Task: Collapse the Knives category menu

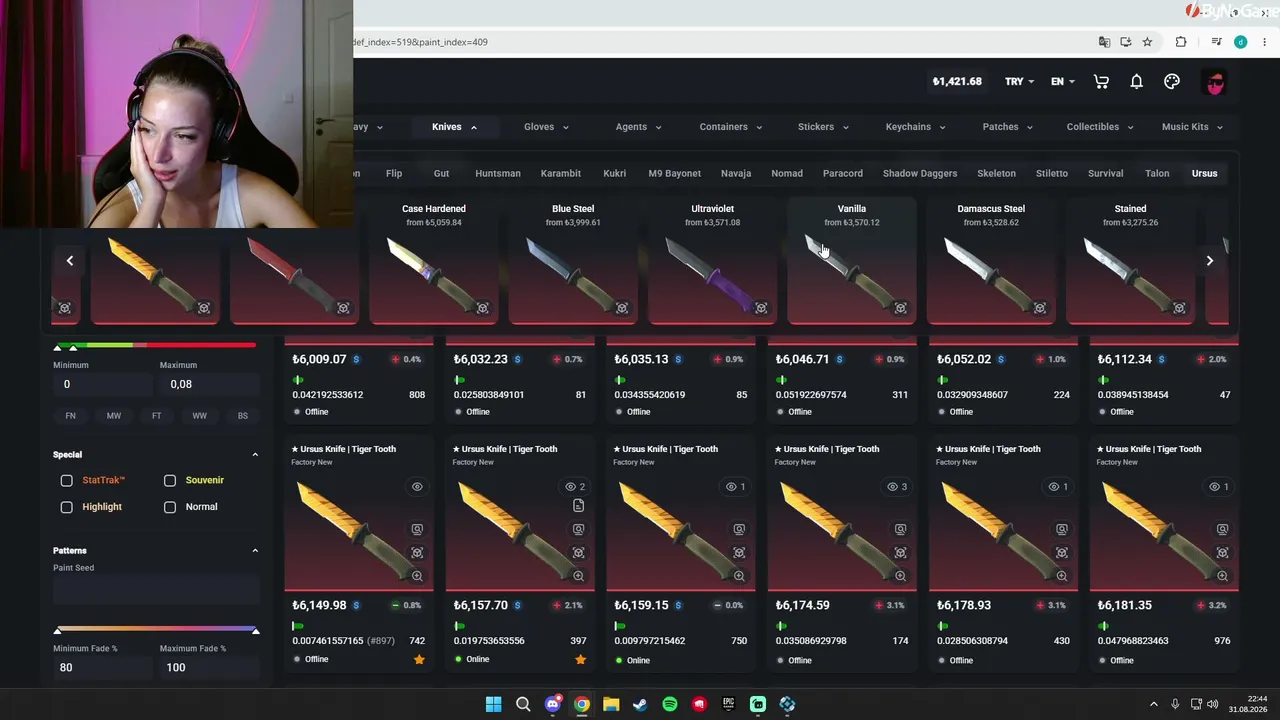Action: (x=454, y=127)
